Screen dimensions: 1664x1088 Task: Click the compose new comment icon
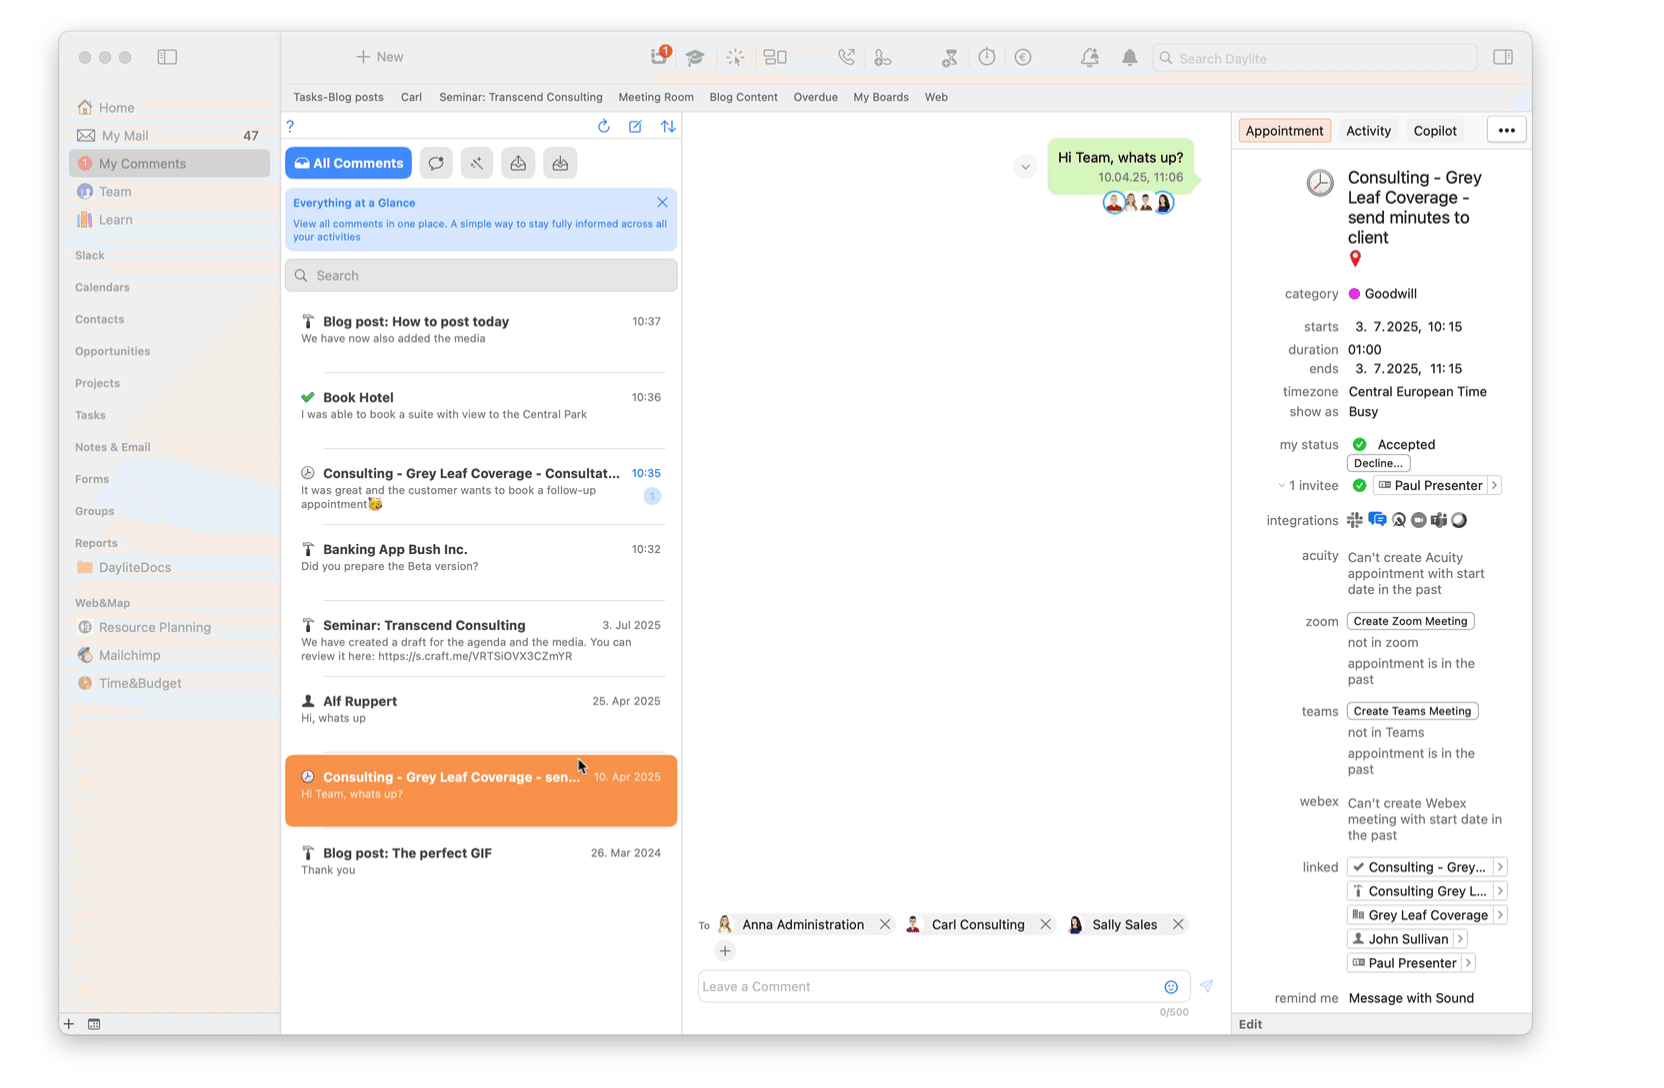tap(635, 126)
